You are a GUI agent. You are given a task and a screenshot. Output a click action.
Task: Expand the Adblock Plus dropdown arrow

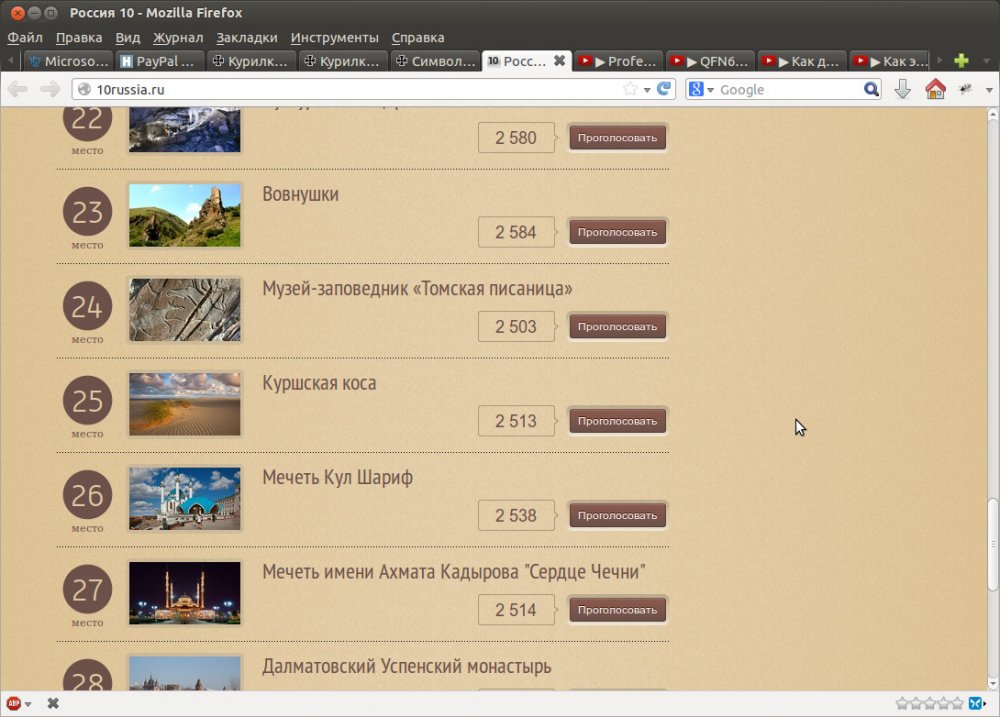point(28,704)
